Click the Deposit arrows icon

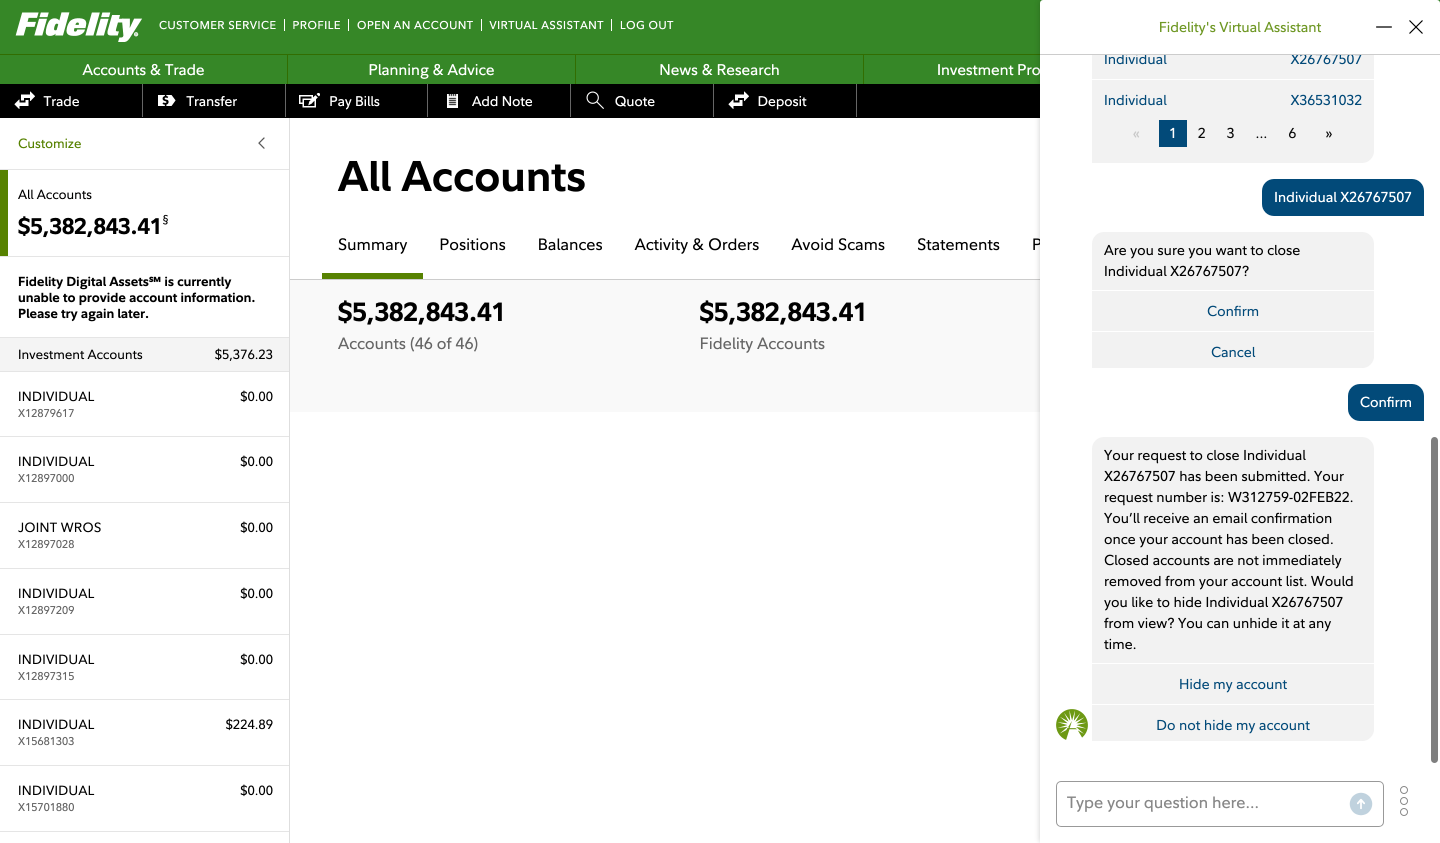point(739,100)
